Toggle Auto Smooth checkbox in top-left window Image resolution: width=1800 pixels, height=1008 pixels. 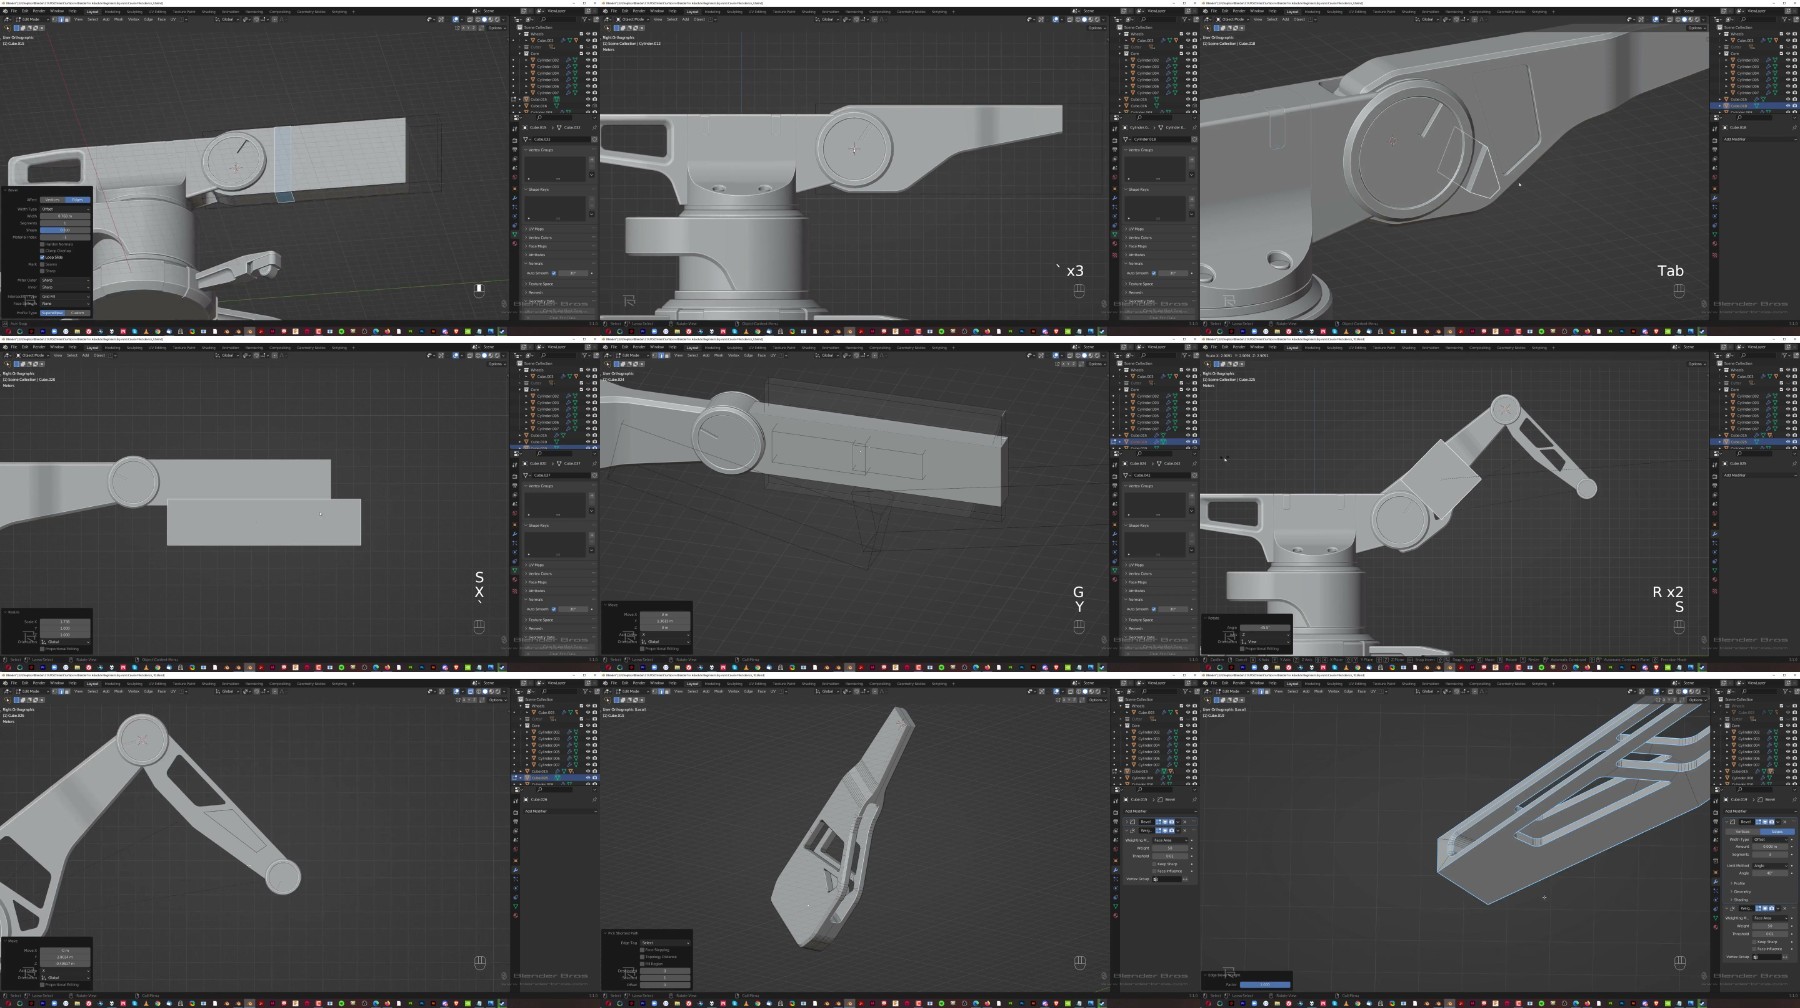553,273
